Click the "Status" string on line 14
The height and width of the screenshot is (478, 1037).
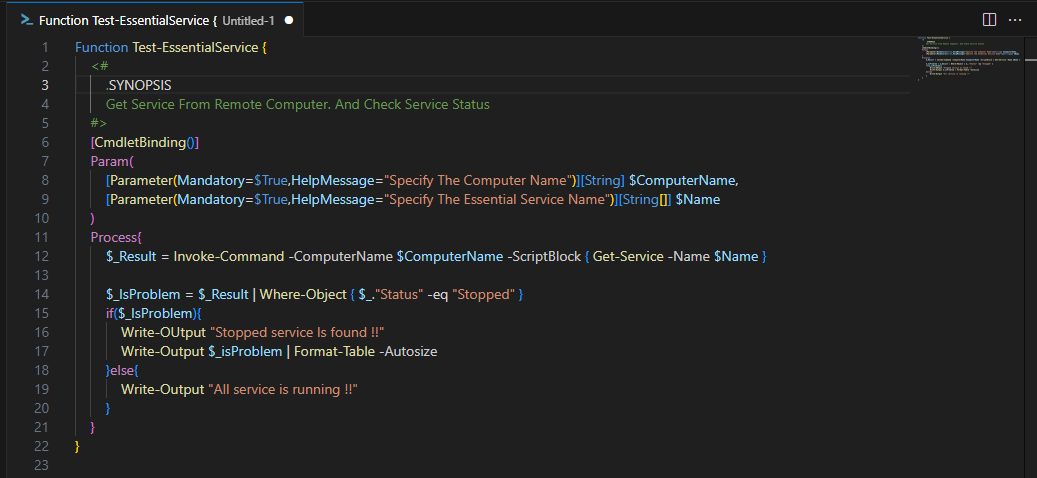[399, 294]
